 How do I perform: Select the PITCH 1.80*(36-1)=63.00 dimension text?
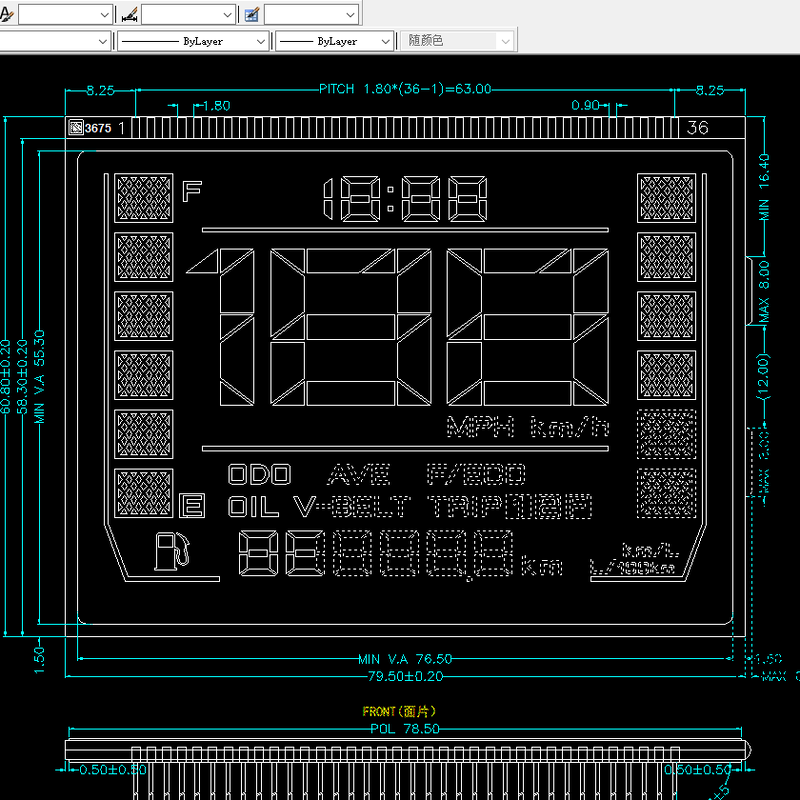point(404,90)
